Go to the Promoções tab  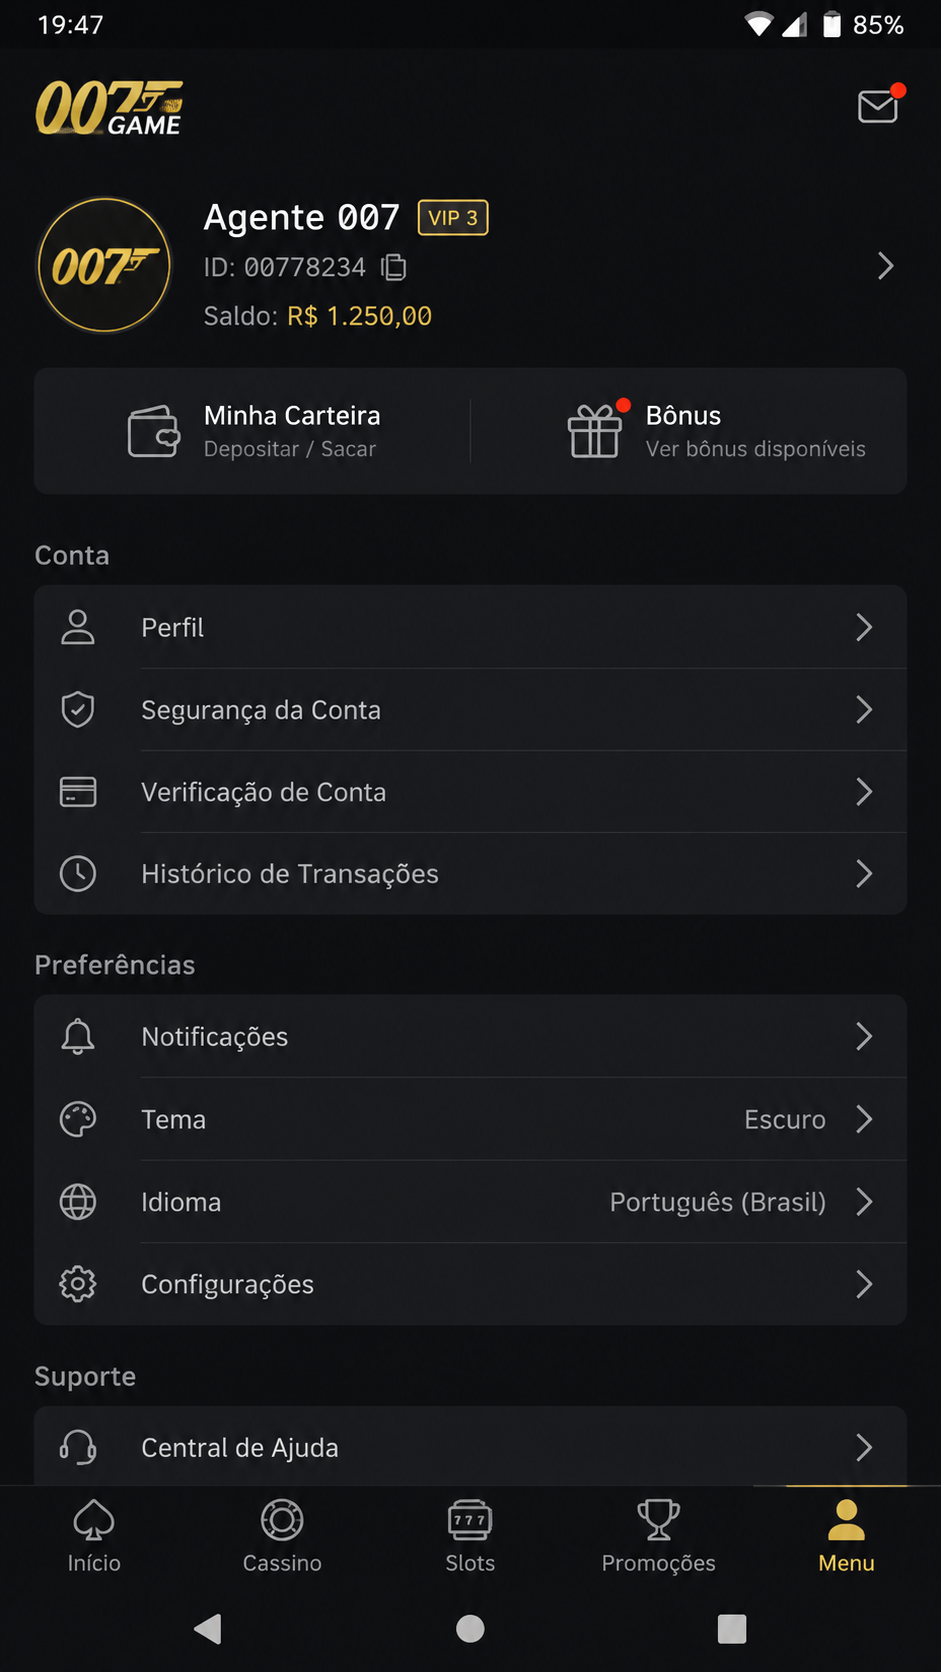click(658, 1537)
